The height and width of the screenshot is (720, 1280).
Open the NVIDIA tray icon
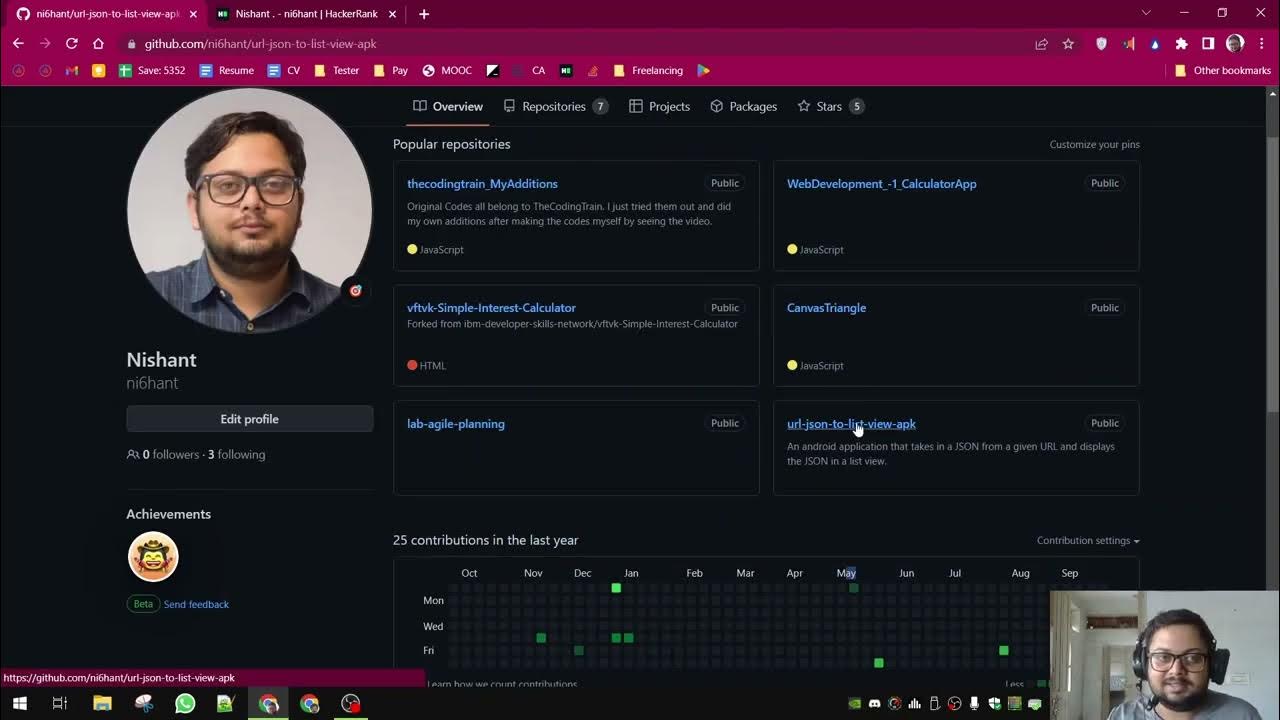(x=855, y=704)
